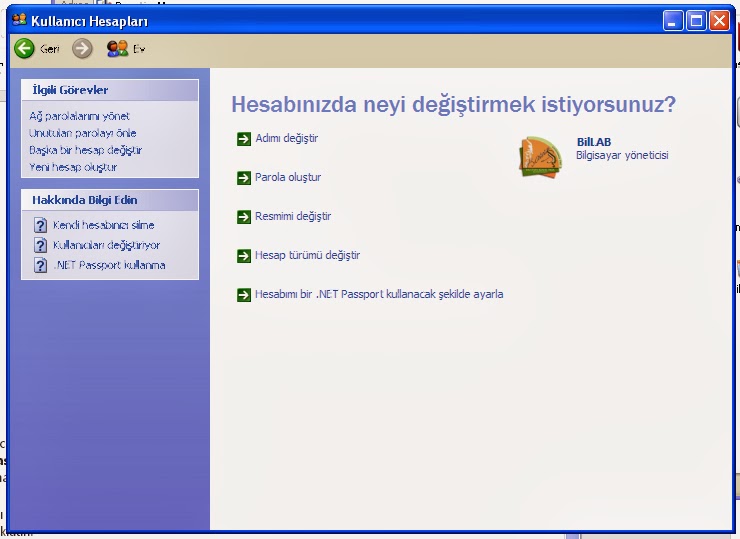Click the Hakkında Bilgi Edin panel header
The width and height of the screenshot is (740, 539).
[110, 200]
